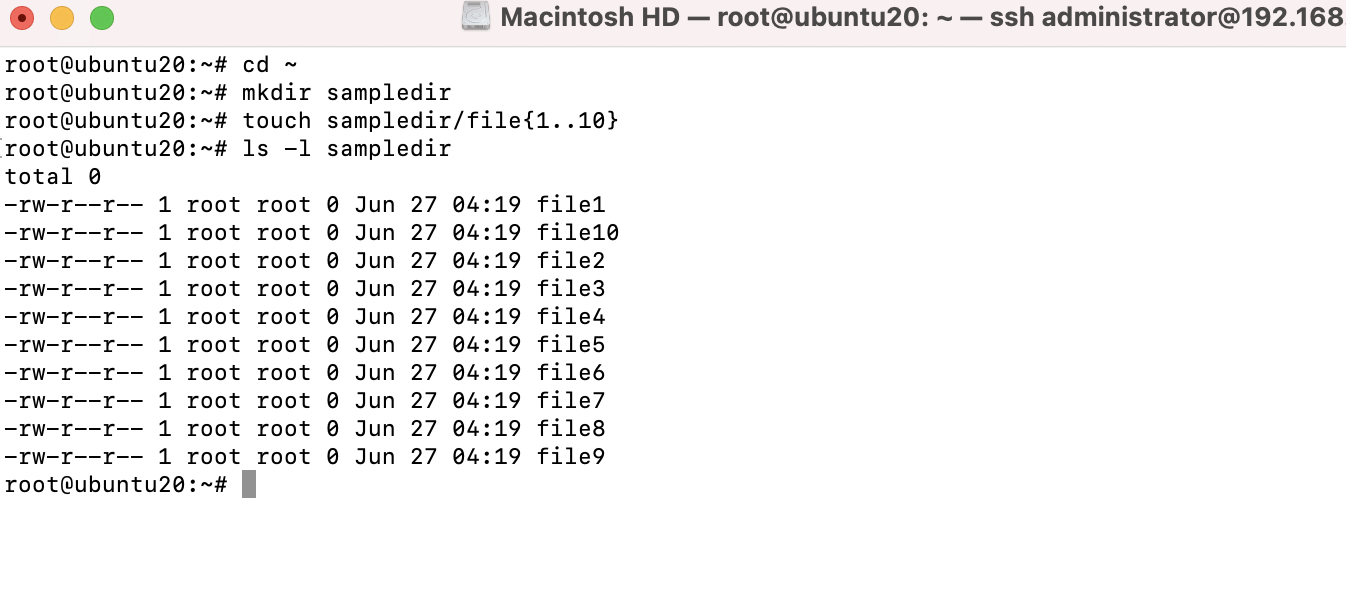The height and width of the screenshot is (590, 1346).
Task: Click the file9 filename in listing
Action: pyautogui.click(x=571, y=457)
